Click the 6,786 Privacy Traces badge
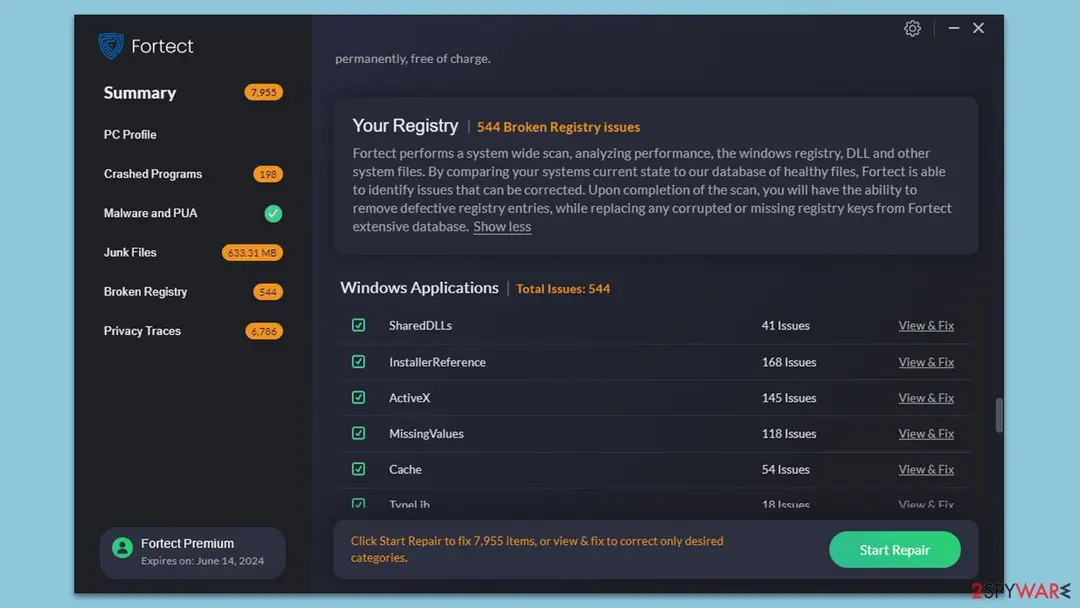 pyautogui.click(x=263, y=331)
